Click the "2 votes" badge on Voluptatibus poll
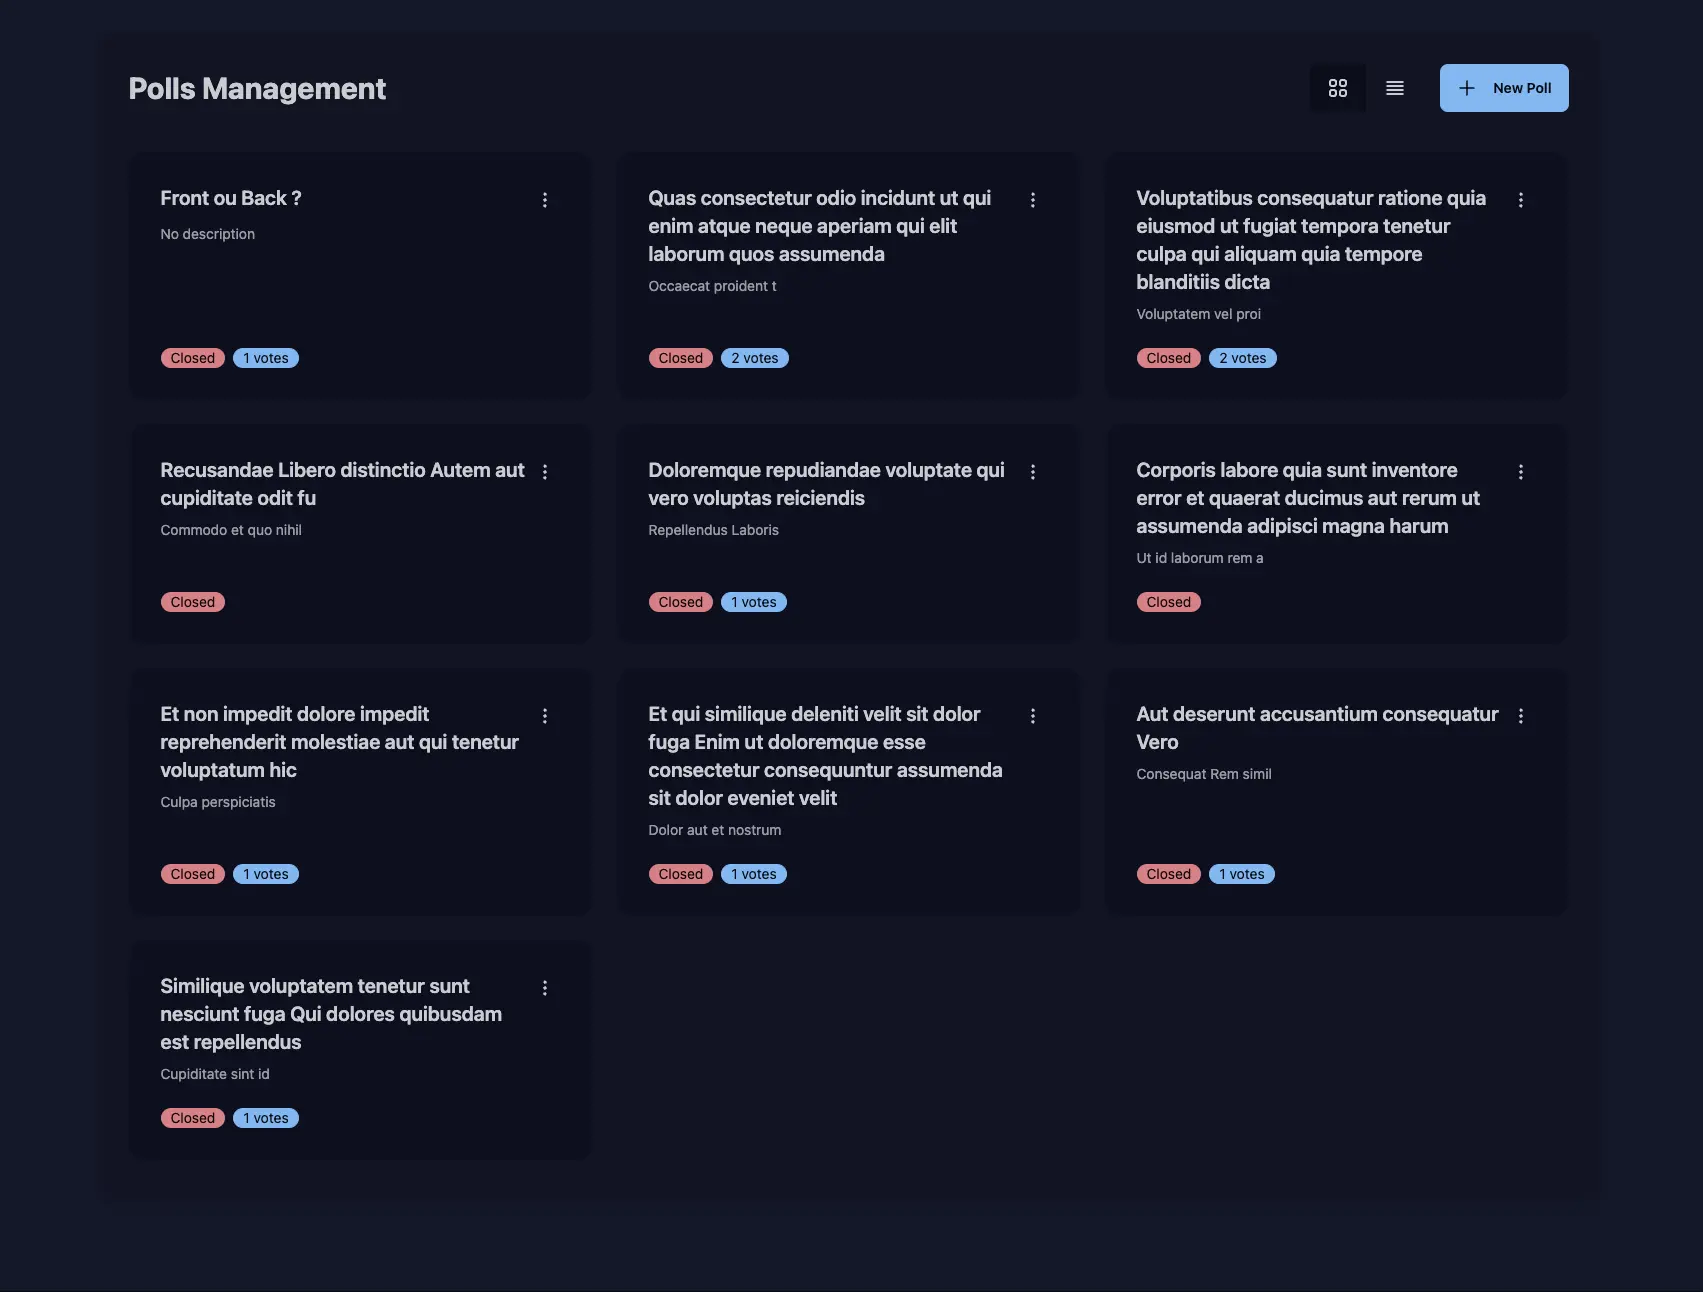This screenshot has width=1703, height=1292. 1242,357
